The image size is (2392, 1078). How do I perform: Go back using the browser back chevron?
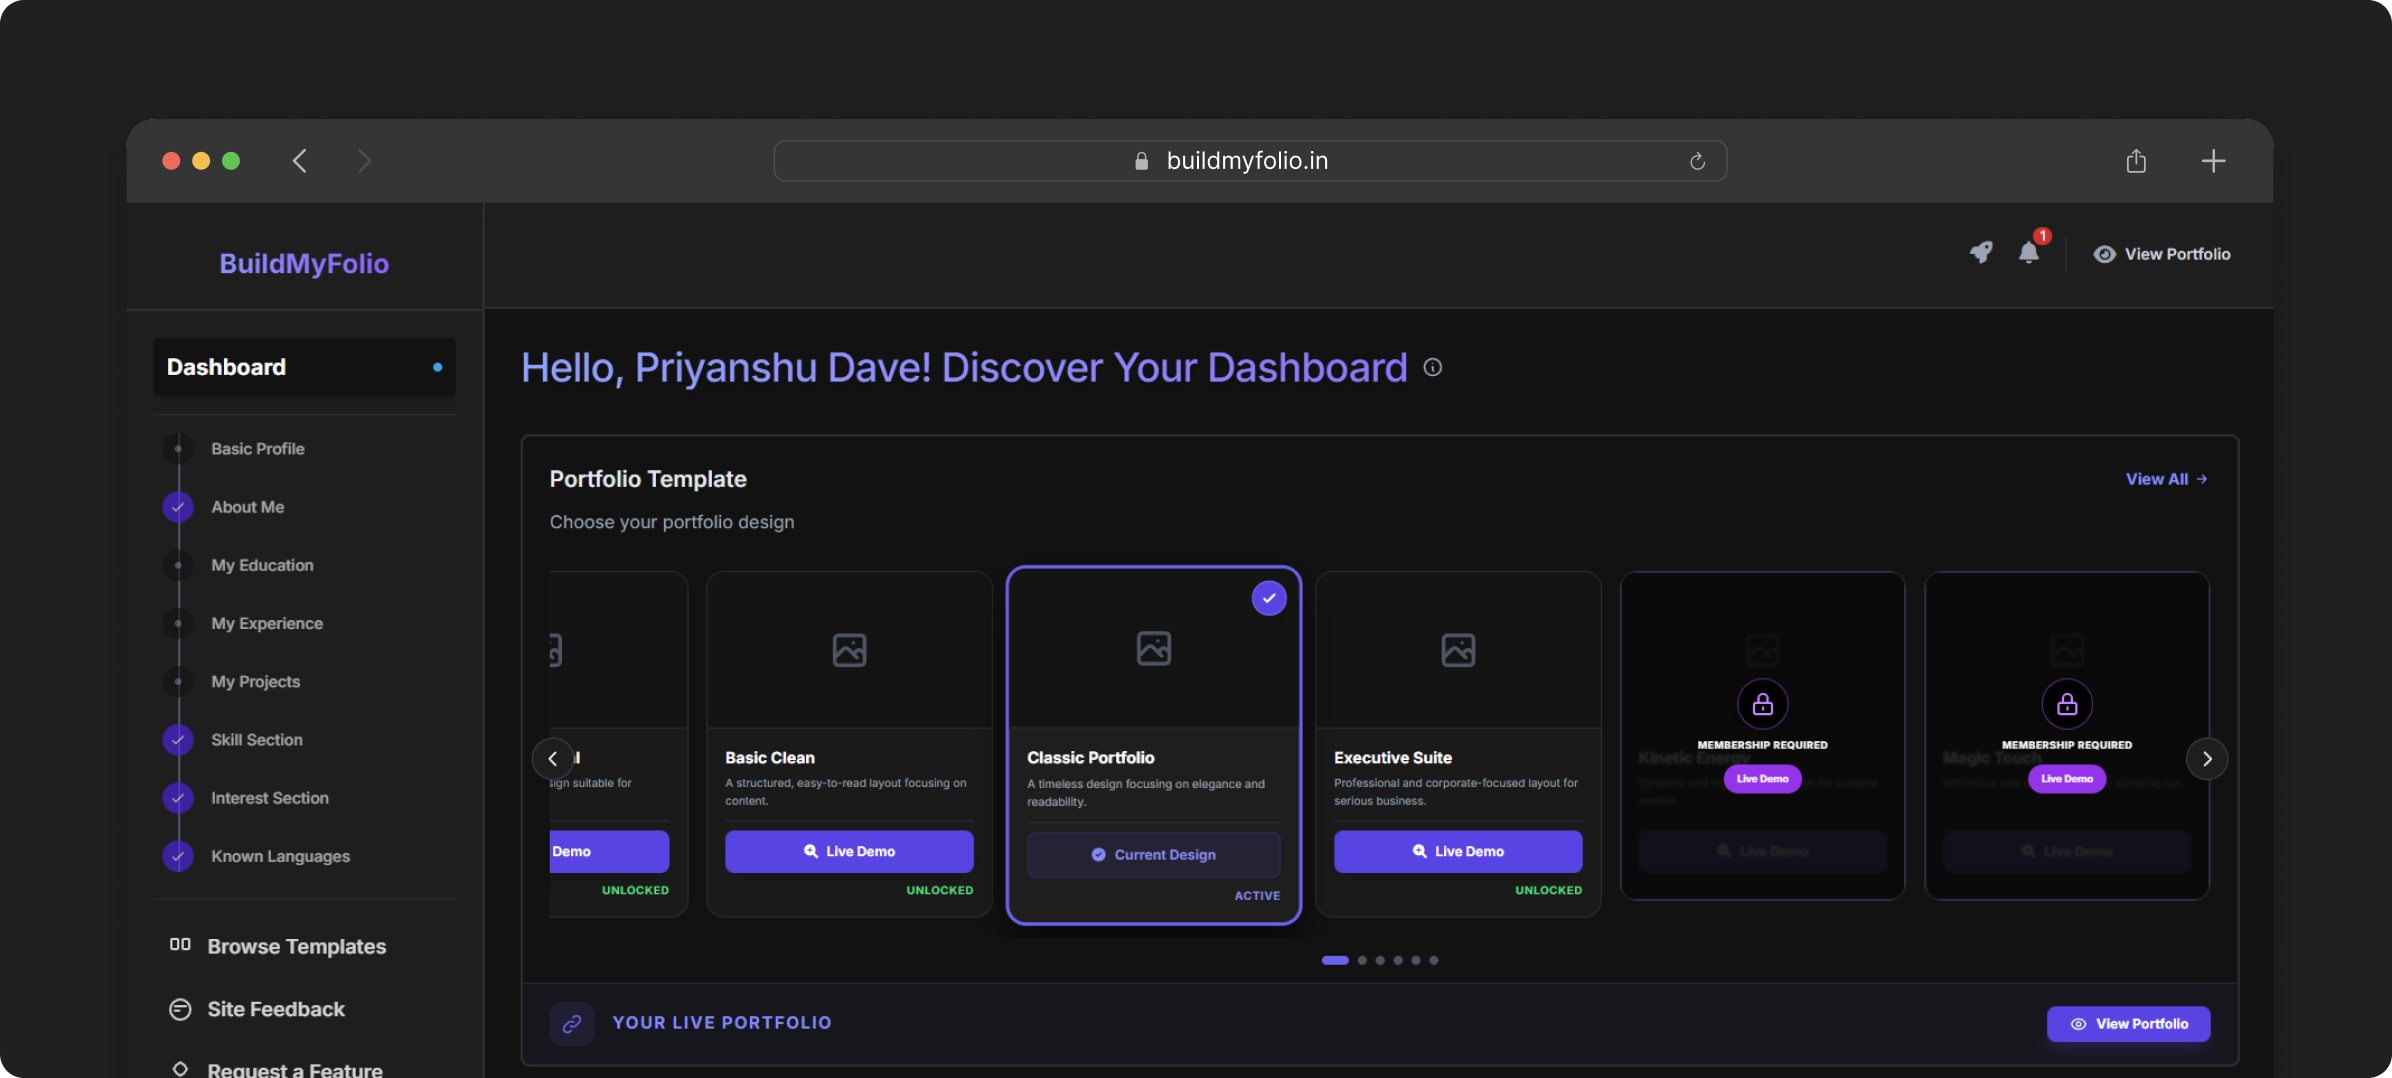[300, 161]
